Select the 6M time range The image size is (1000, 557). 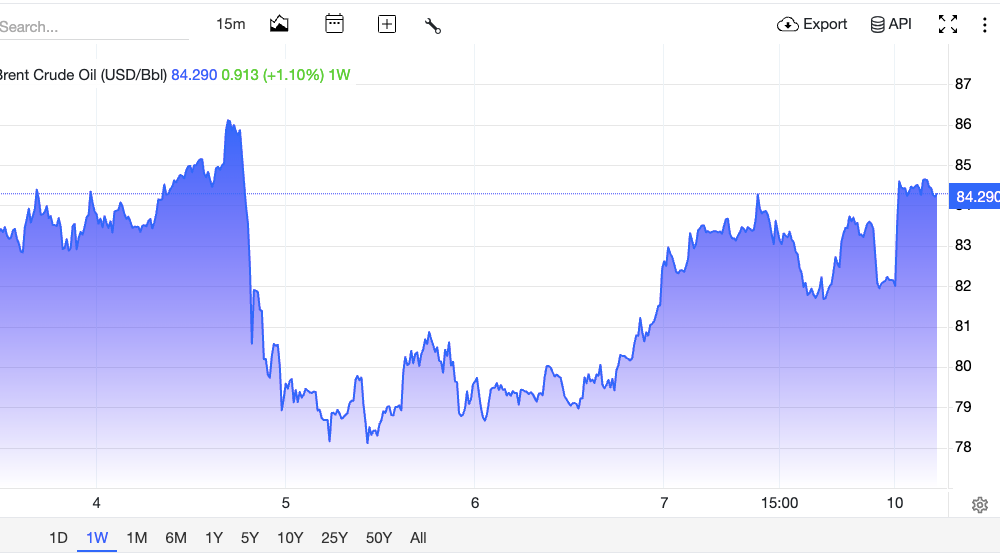(175, 538)
